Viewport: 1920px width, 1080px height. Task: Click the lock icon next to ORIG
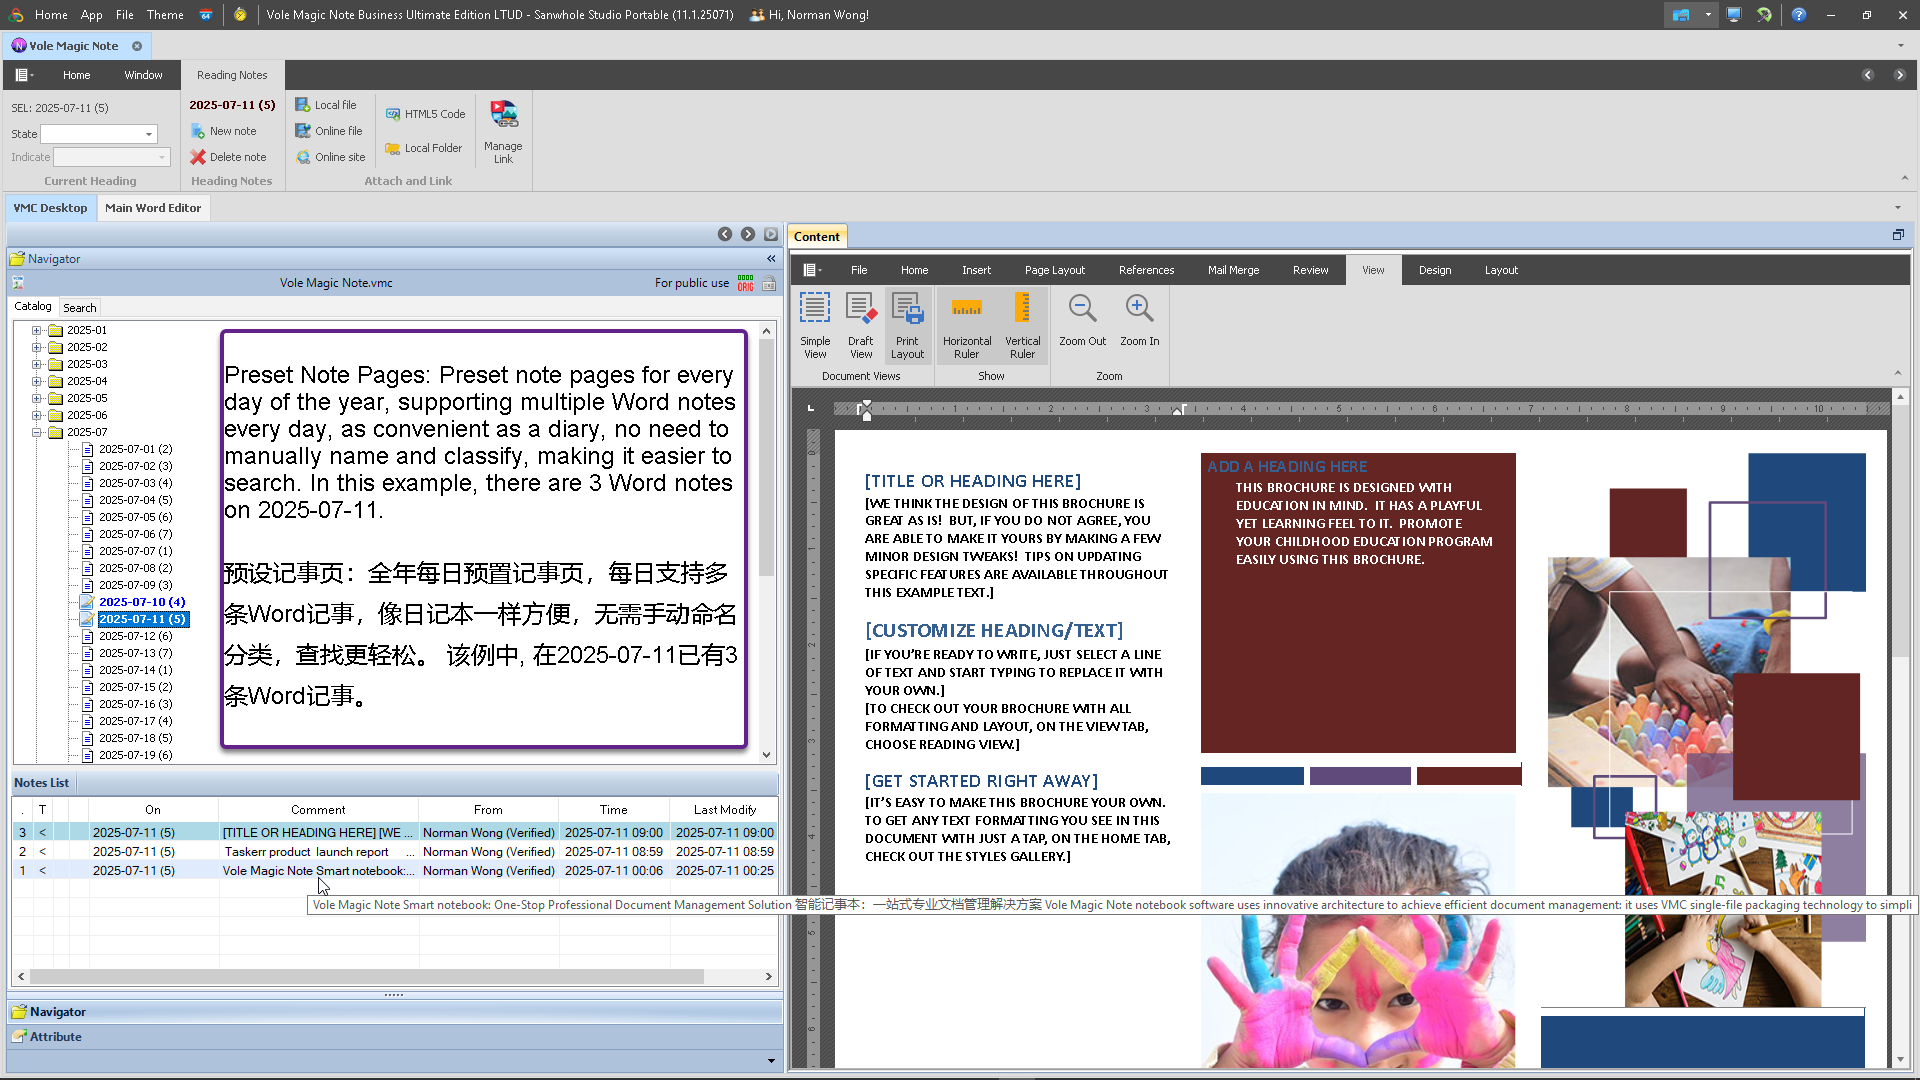point(769,284)
